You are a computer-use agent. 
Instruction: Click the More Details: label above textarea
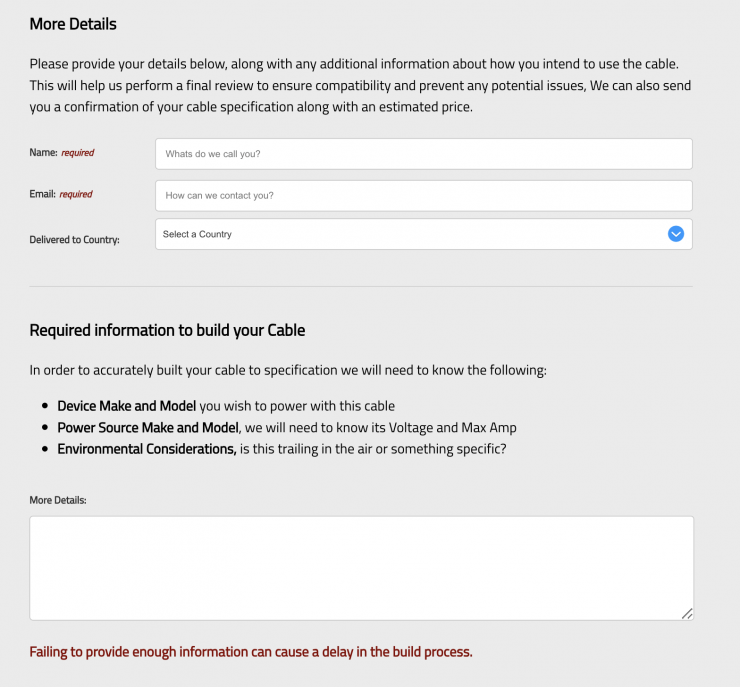click(x=58, y=500)
